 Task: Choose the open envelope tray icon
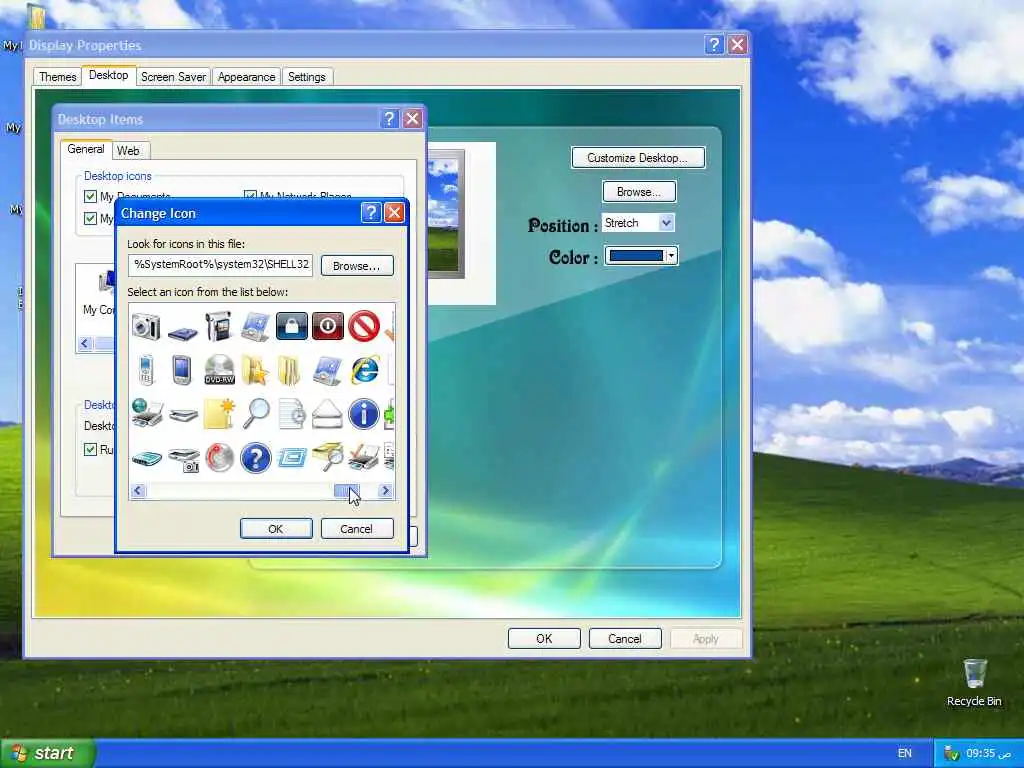[x=327, y=413]
